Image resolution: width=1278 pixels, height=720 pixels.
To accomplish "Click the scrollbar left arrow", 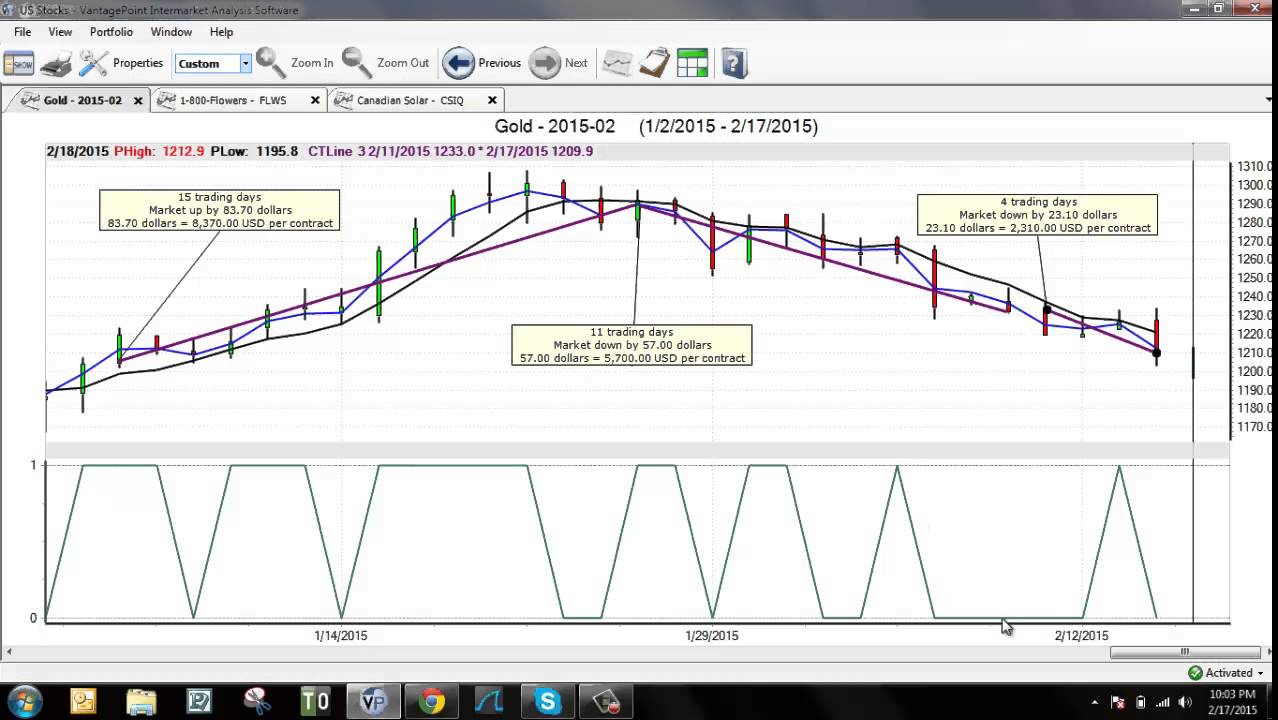I will click(9, 652).
